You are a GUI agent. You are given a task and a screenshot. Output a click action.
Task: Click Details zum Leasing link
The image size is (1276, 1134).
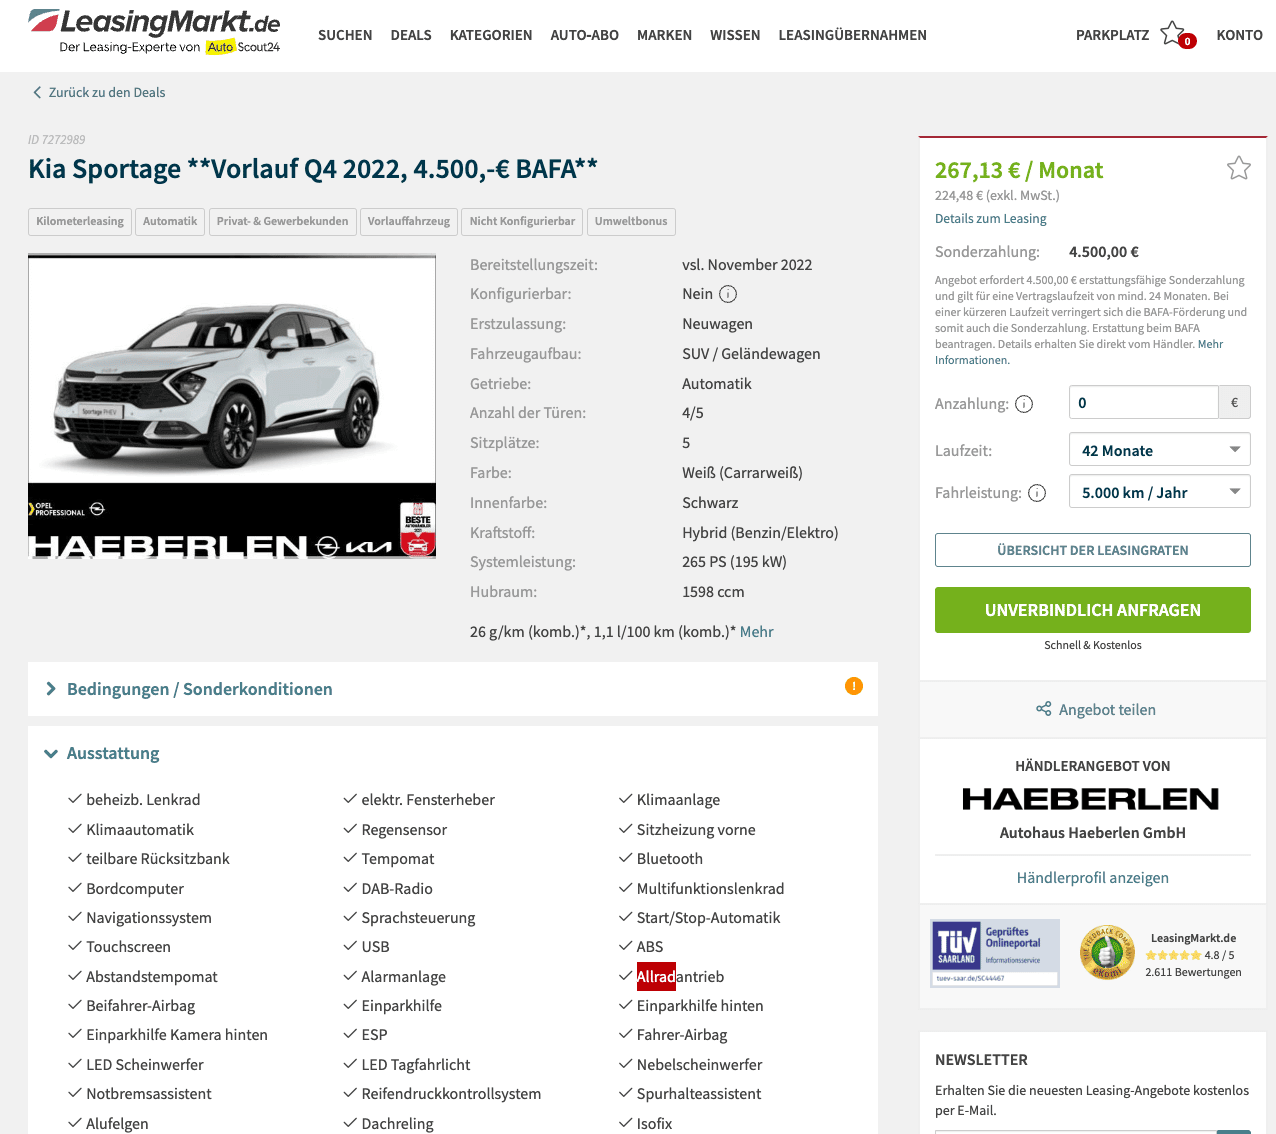click(x=991, y=218)
